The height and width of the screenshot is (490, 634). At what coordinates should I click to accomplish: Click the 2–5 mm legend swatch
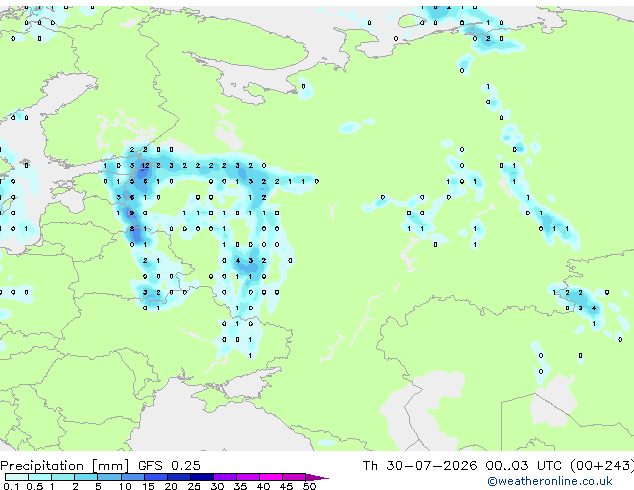86,477
